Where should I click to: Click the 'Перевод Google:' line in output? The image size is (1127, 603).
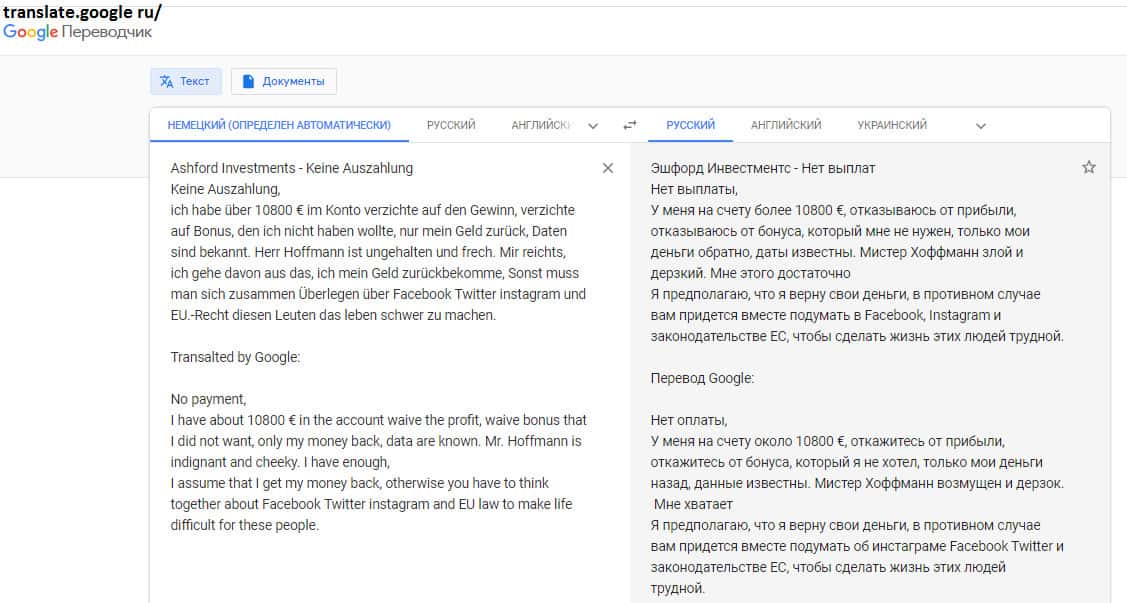[x=702, y=378]
